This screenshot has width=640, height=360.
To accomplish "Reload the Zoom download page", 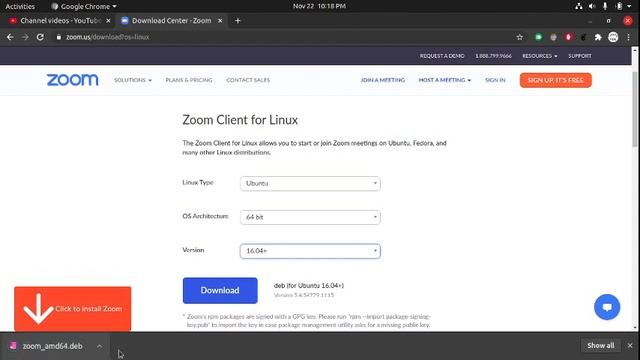I will (x=40, y=37).
